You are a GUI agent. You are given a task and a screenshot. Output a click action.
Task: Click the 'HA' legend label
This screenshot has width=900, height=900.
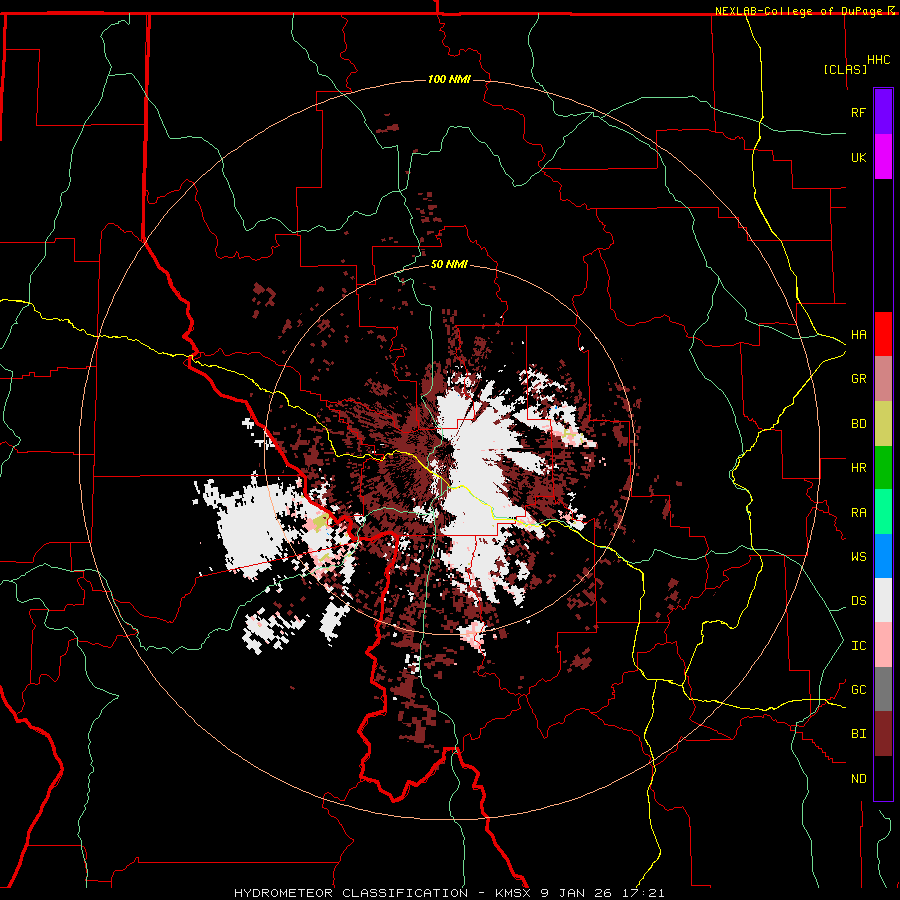[x=858, y=335]
